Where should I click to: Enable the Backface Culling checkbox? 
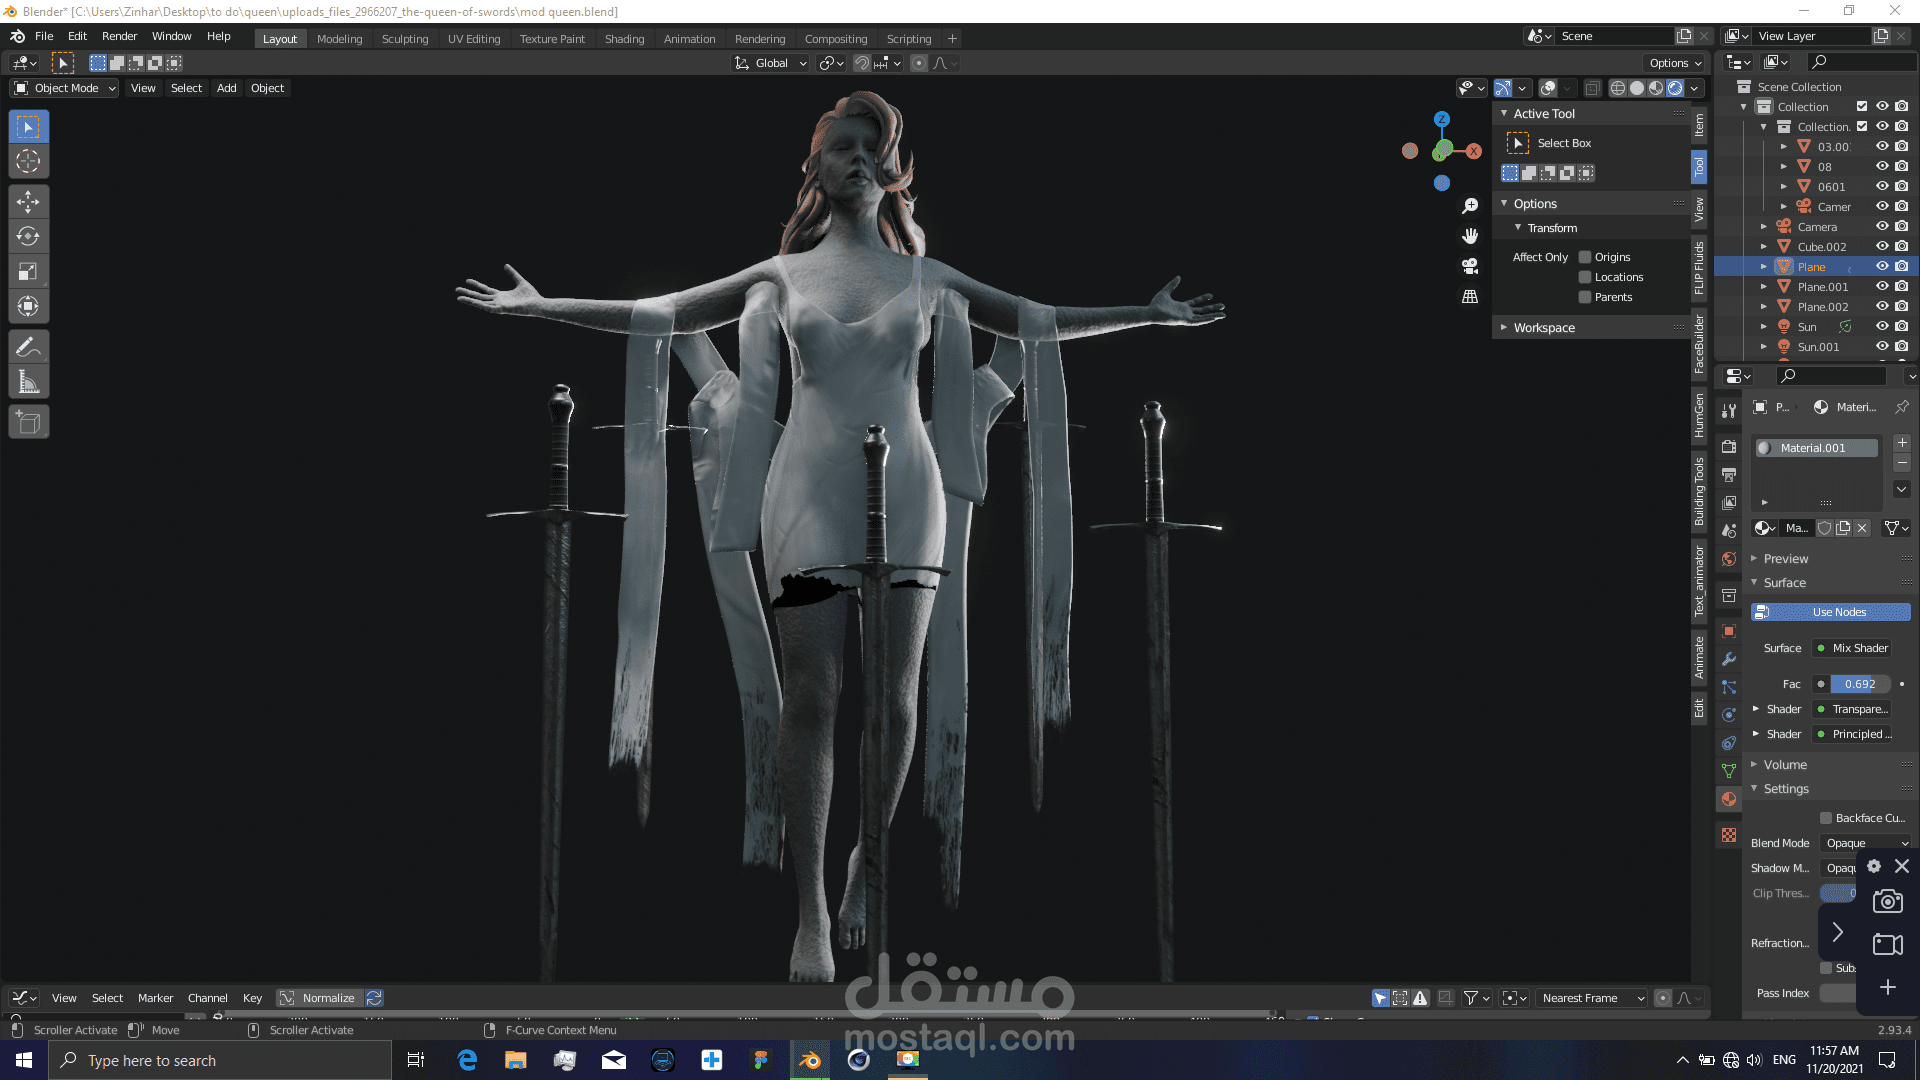tap(1826, 818)
